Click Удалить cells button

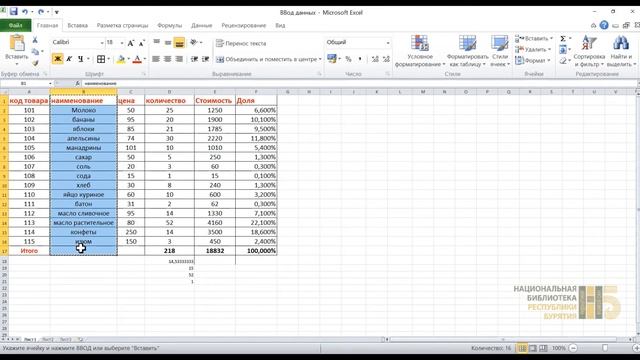coord(533,49)
